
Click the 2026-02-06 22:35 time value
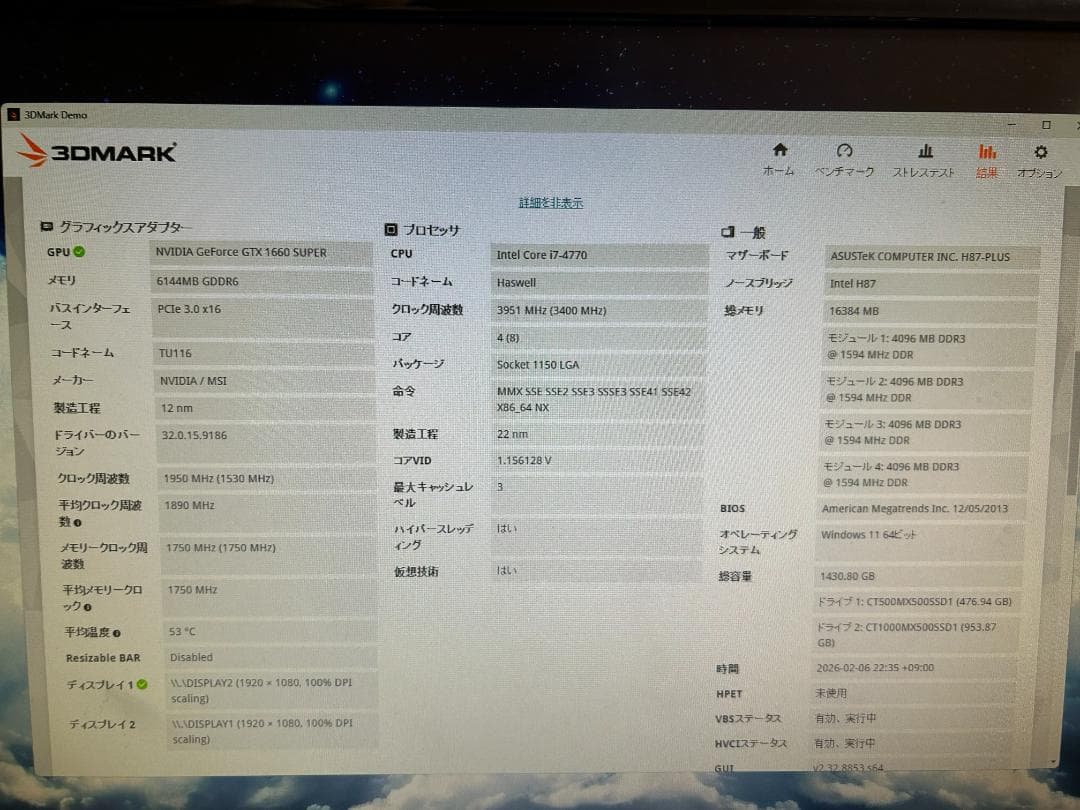(x=914, y=668)
